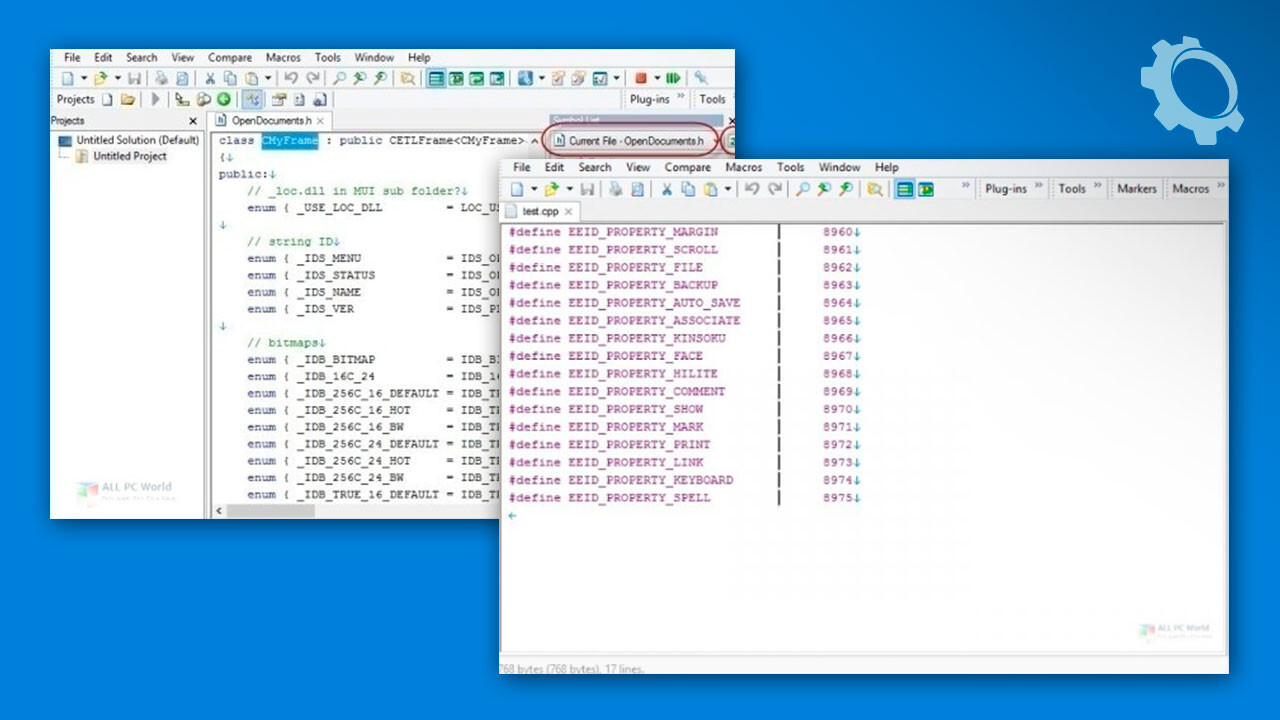Toggle Wrap by Window in OpenDocuments.h window
The image size is (1280, 720).
tap(476, 78)
